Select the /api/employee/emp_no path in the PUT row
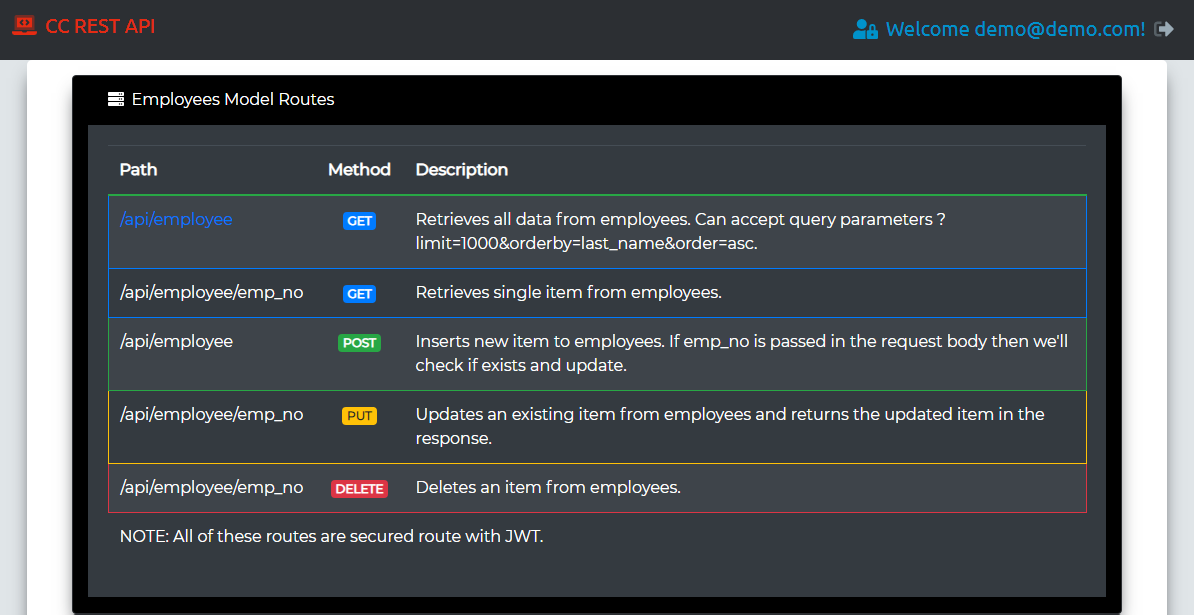The image size is (1194, 615). [211, 414]
